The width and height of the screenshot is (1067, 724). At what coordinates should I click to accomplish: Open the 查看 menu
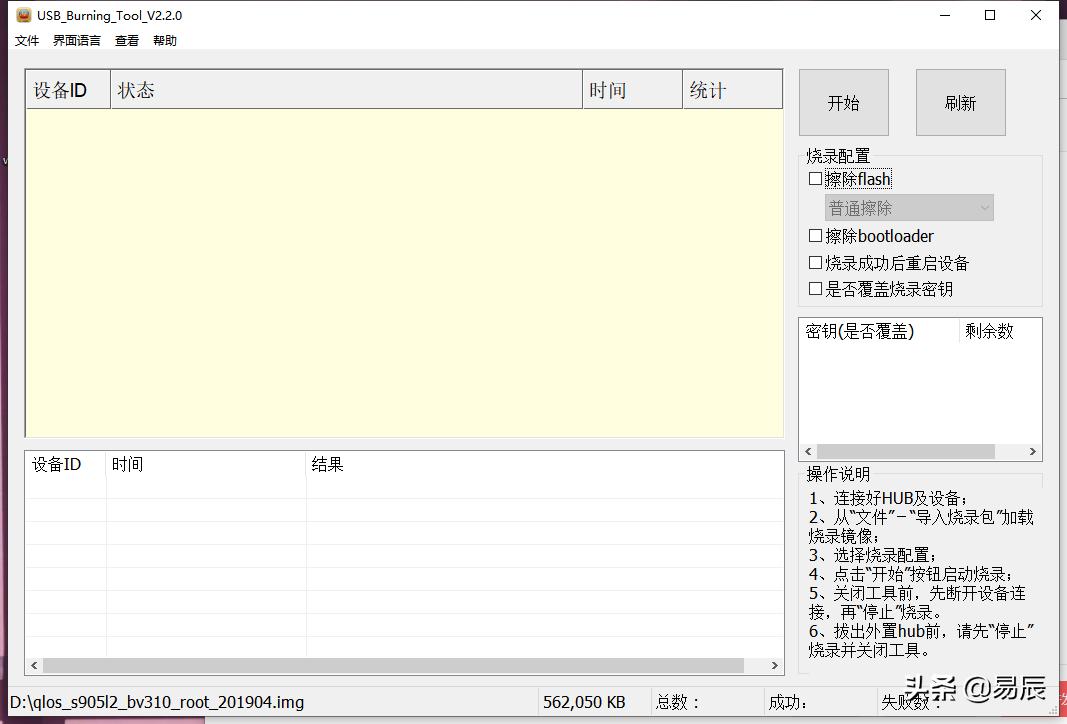coord(126,40)
